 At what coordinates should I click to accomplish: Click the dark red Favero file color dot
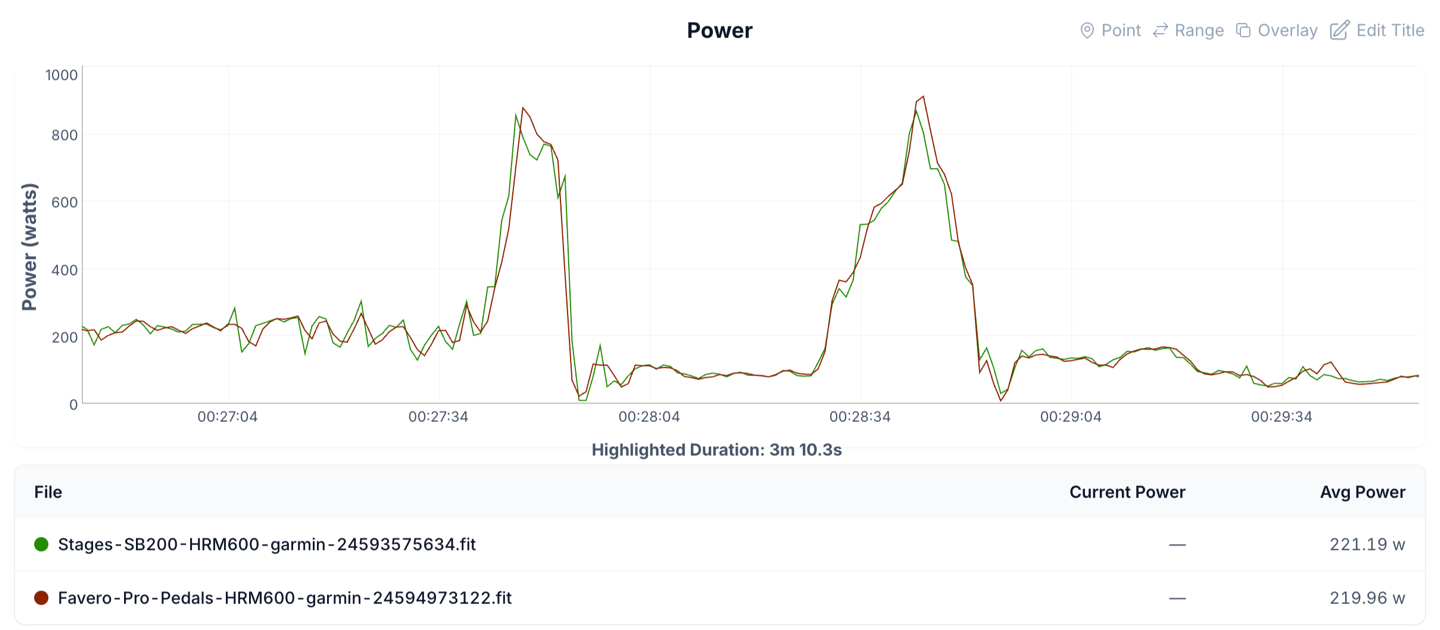(41, 598)
